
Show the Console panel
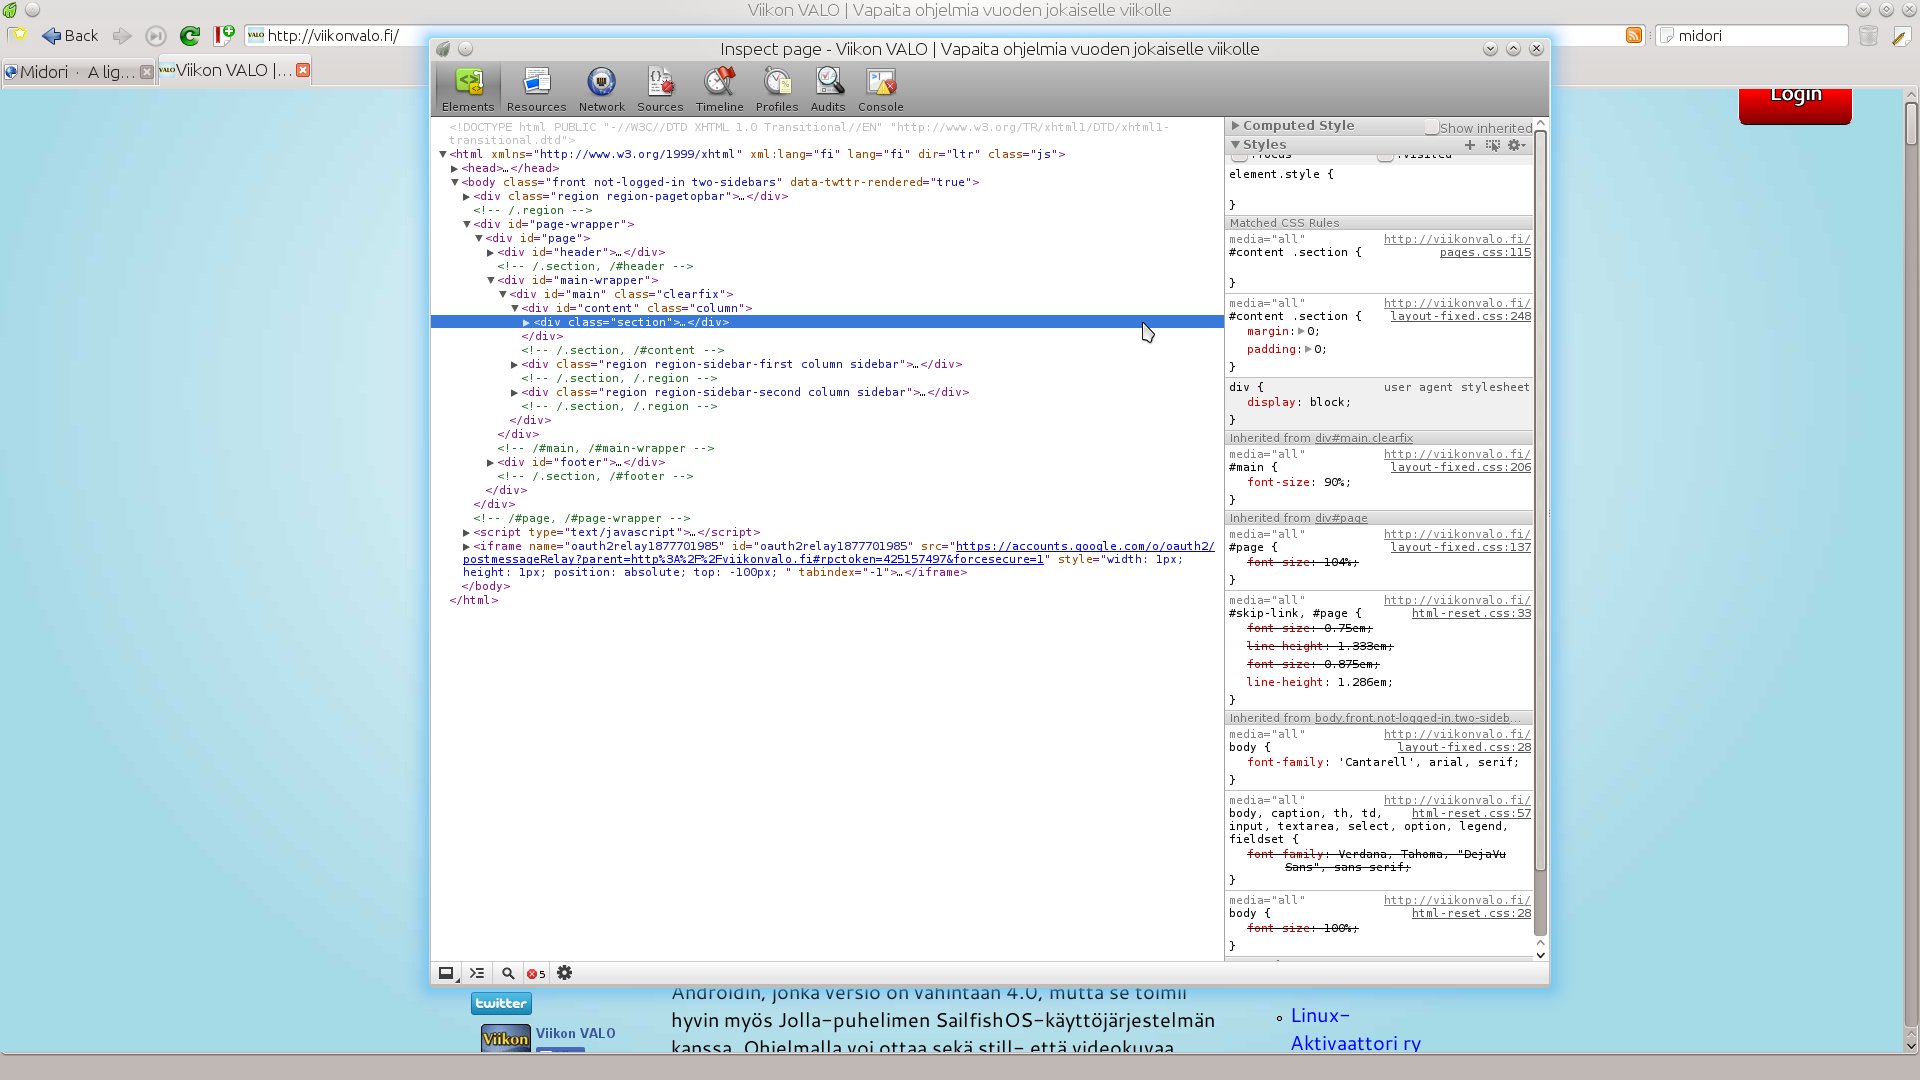[x=881, y=89]
